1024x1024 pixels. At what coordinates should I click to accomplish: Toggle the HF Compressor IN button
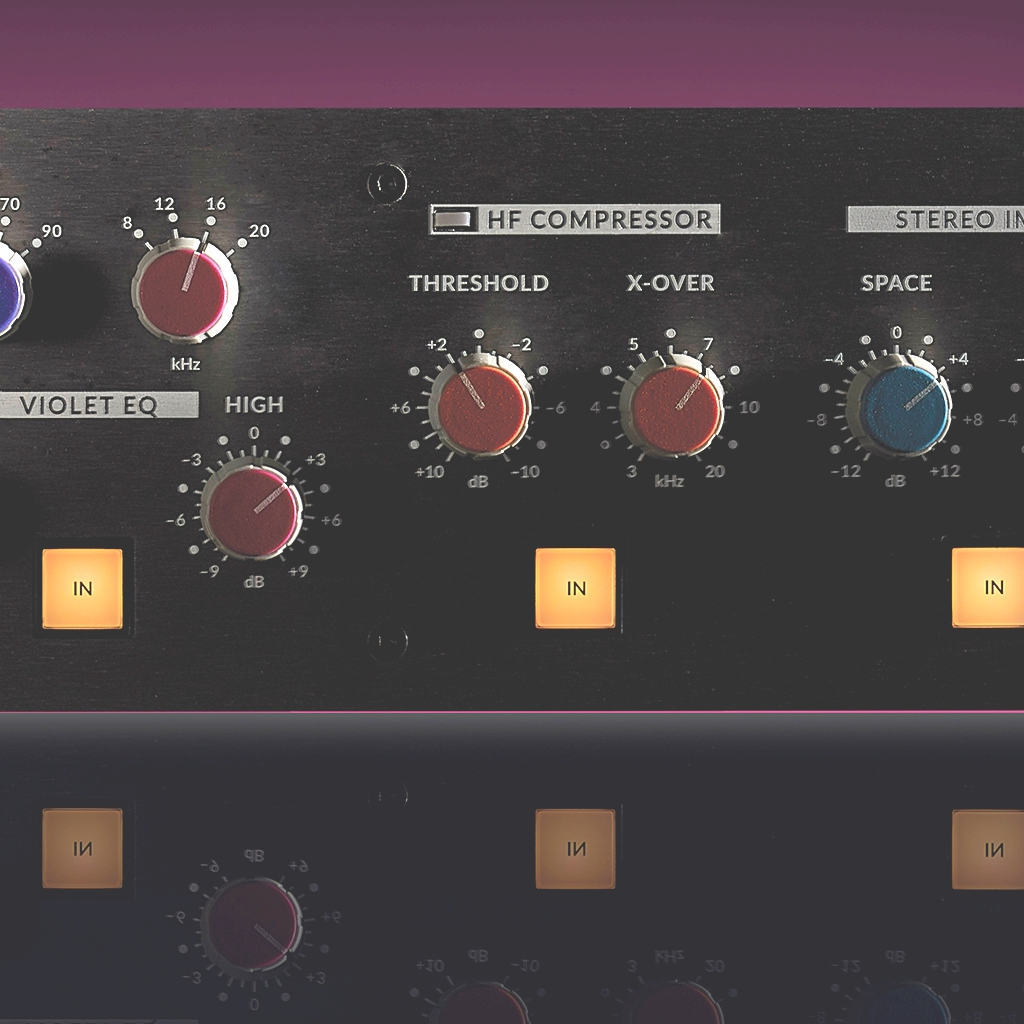pos(575,588)
